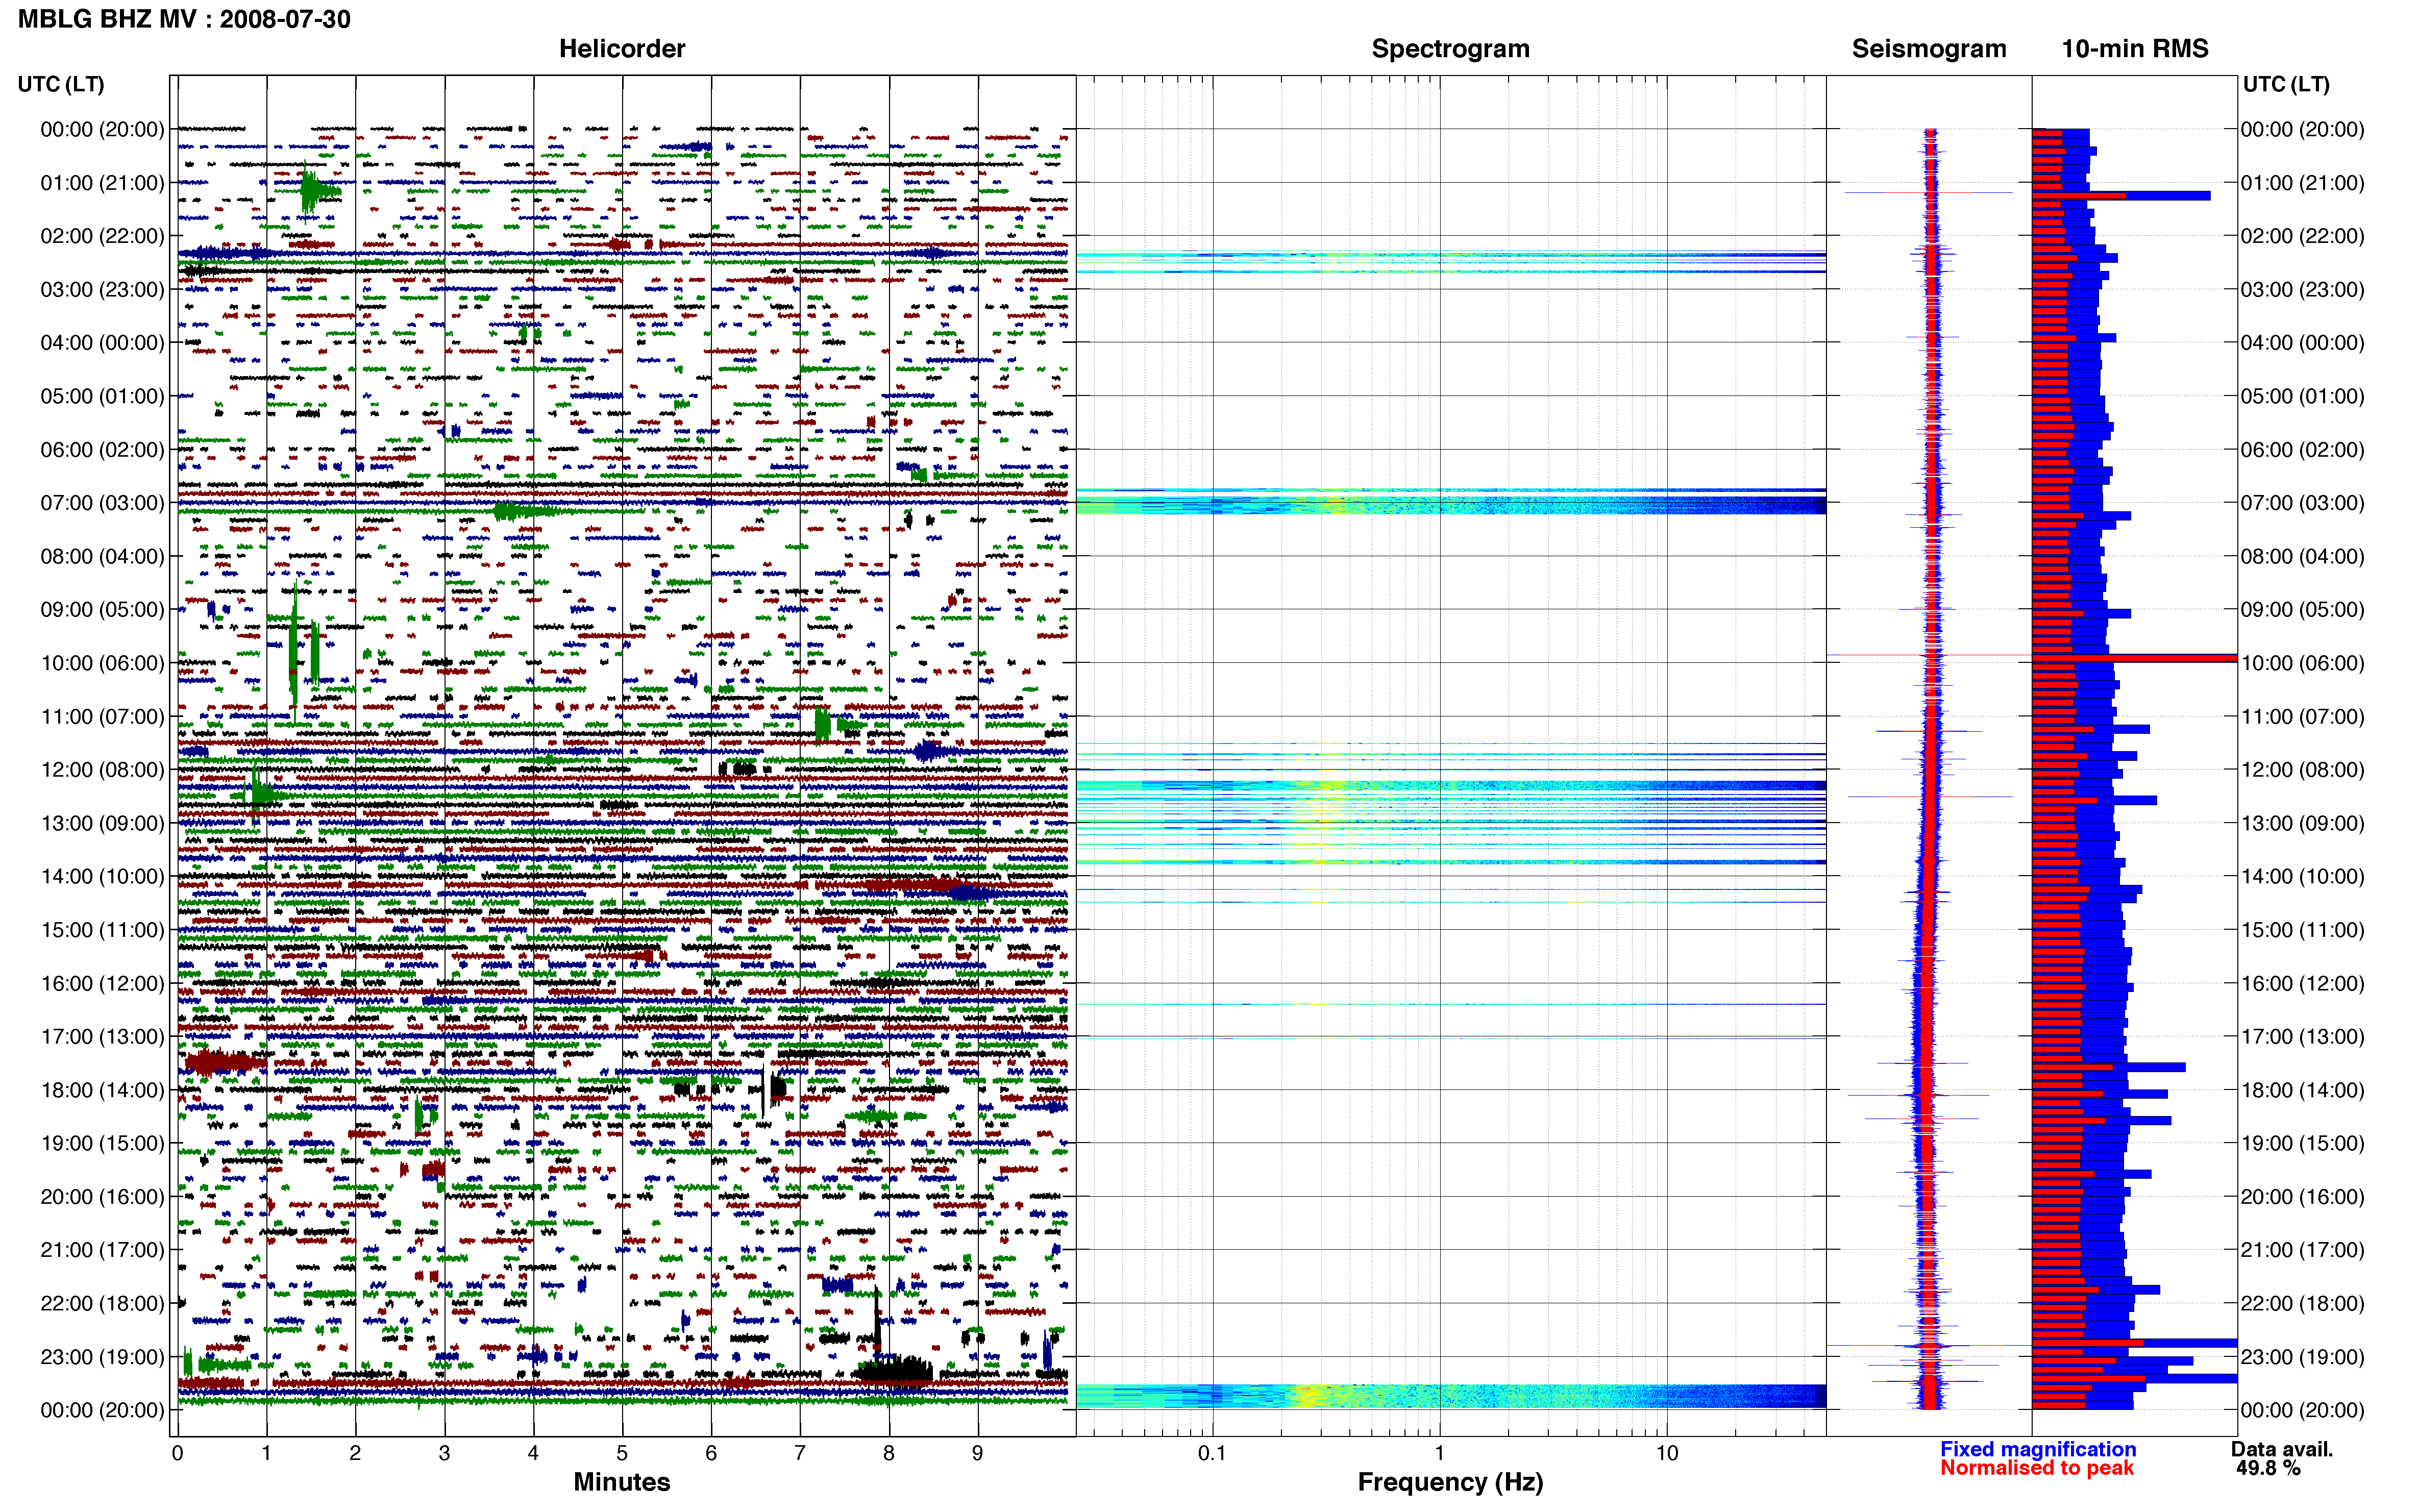Click left time label '17:00 (13:00)'

pos(102,1037)
